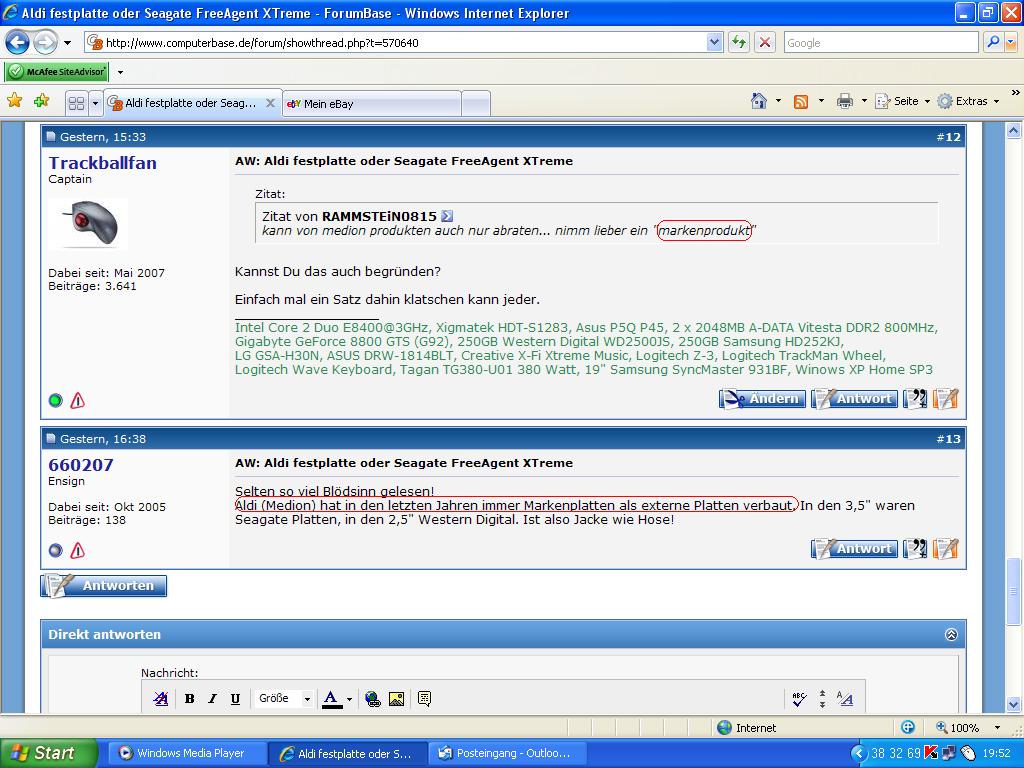The height and width of the screenshot is (768, 1024).
Task: Close the Aldi festplatte tab
Action: pyautogui.click(x=270, y=103)
